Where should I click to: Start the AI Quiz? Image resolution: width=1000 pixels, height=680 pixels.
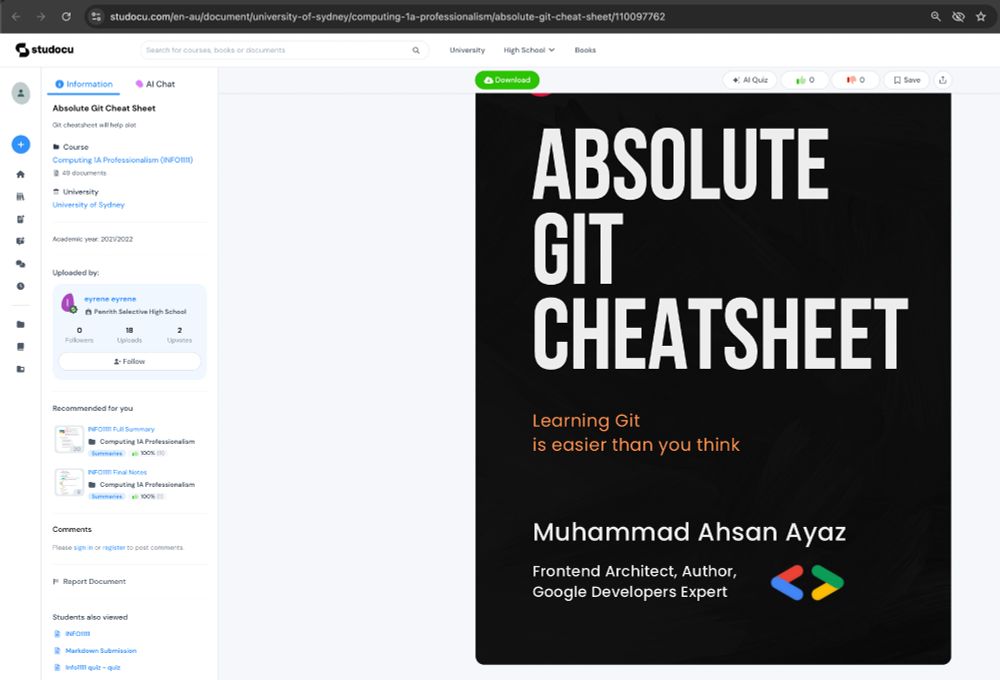coord(749,80)
